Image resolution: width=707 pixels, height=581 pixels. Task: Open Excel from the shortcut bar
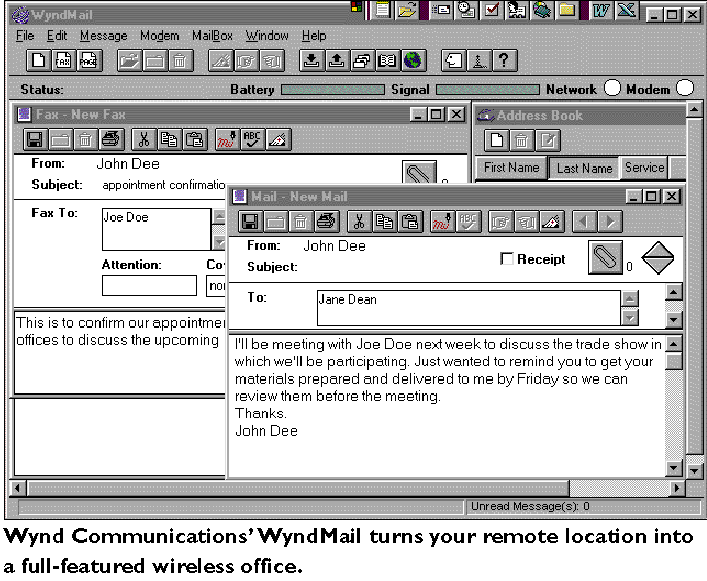tap(626, 9)
